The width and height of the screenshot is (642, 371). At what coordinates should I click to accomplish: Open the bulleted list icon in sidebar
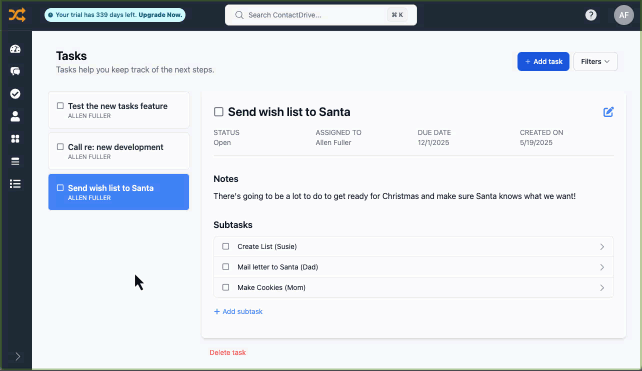pos(15,184)
